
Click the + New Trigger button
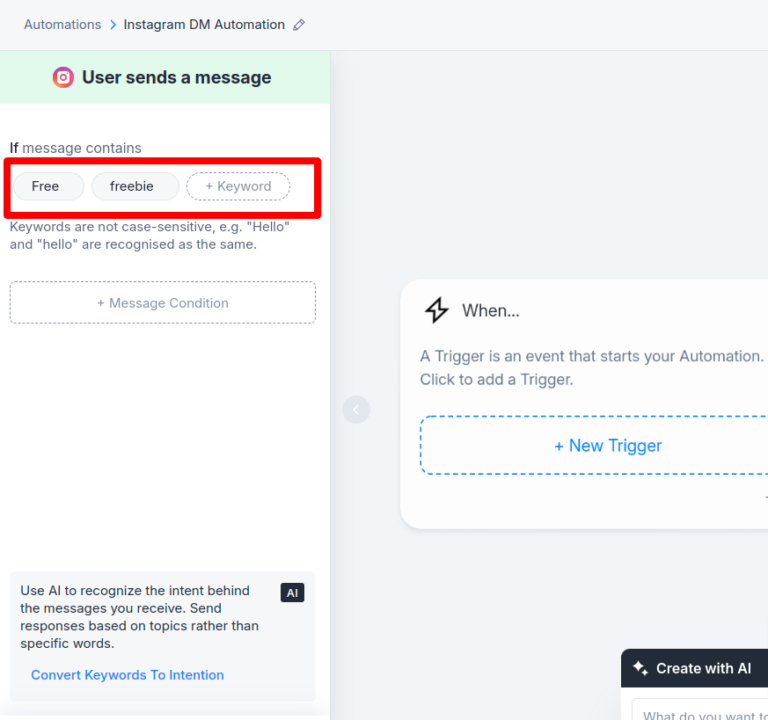click(x=607, y=446)
